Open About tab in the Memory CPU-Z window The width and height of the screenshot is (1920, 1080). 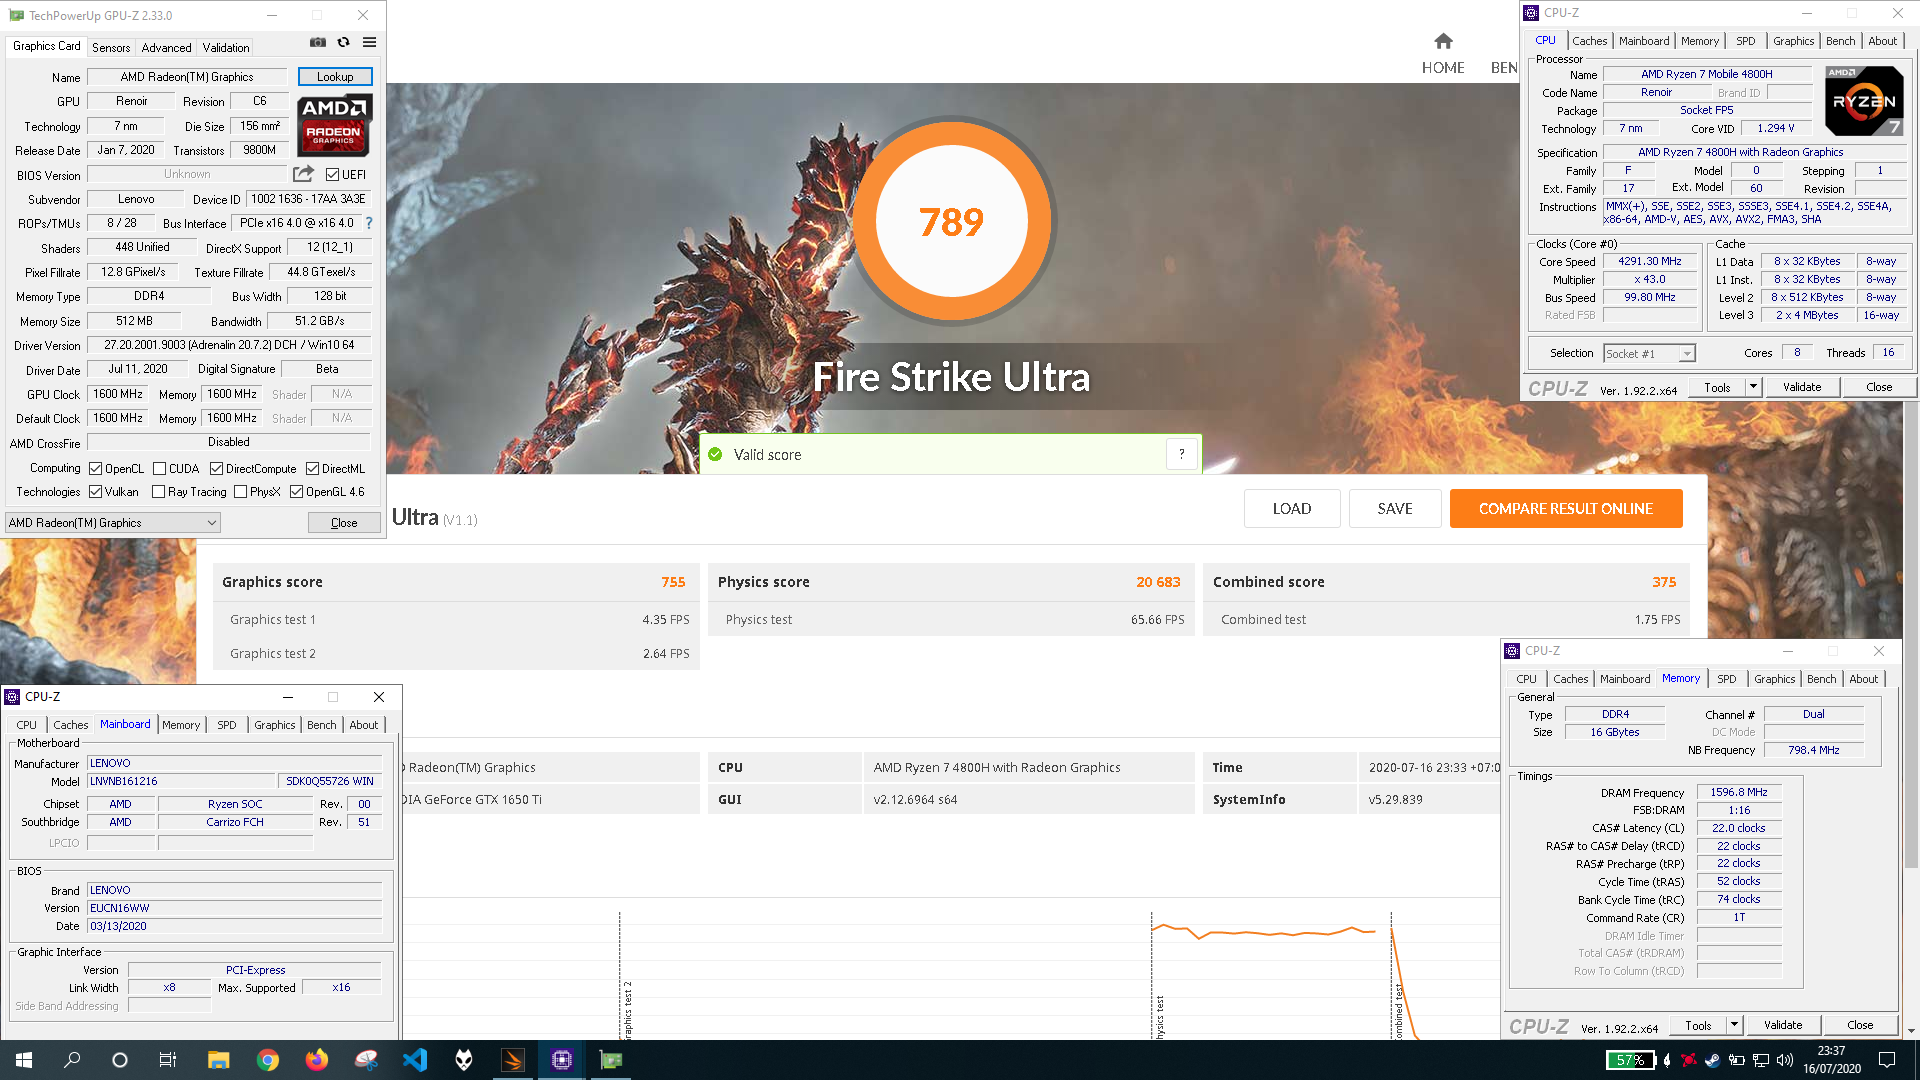[1863, 679]
